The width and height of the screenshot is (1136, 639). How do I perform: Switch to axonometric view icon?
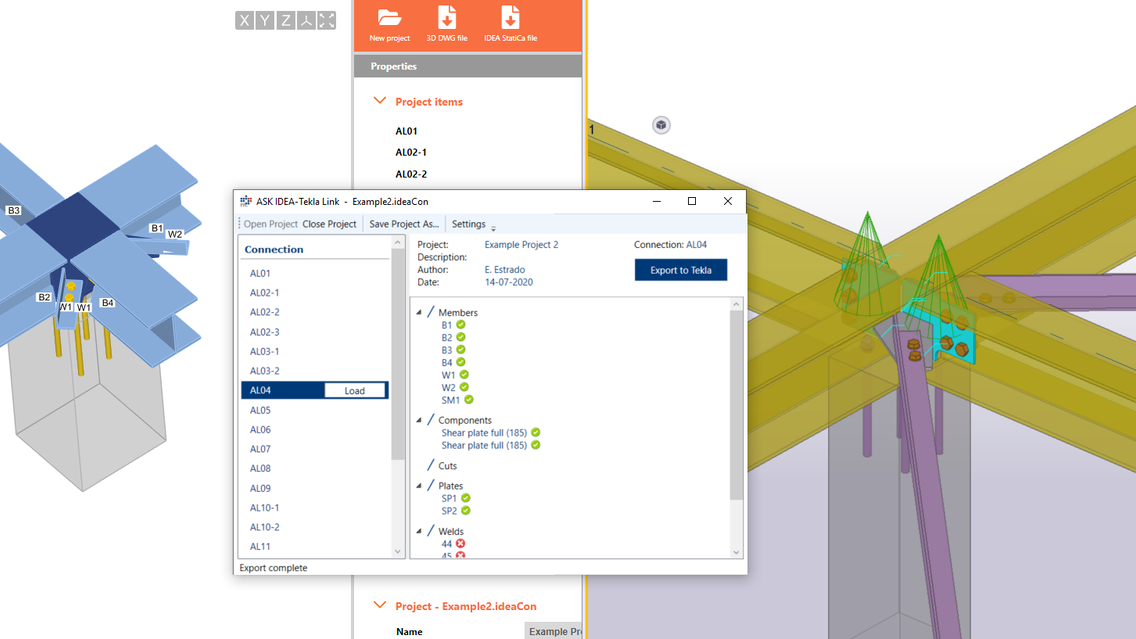coord(306,20)
